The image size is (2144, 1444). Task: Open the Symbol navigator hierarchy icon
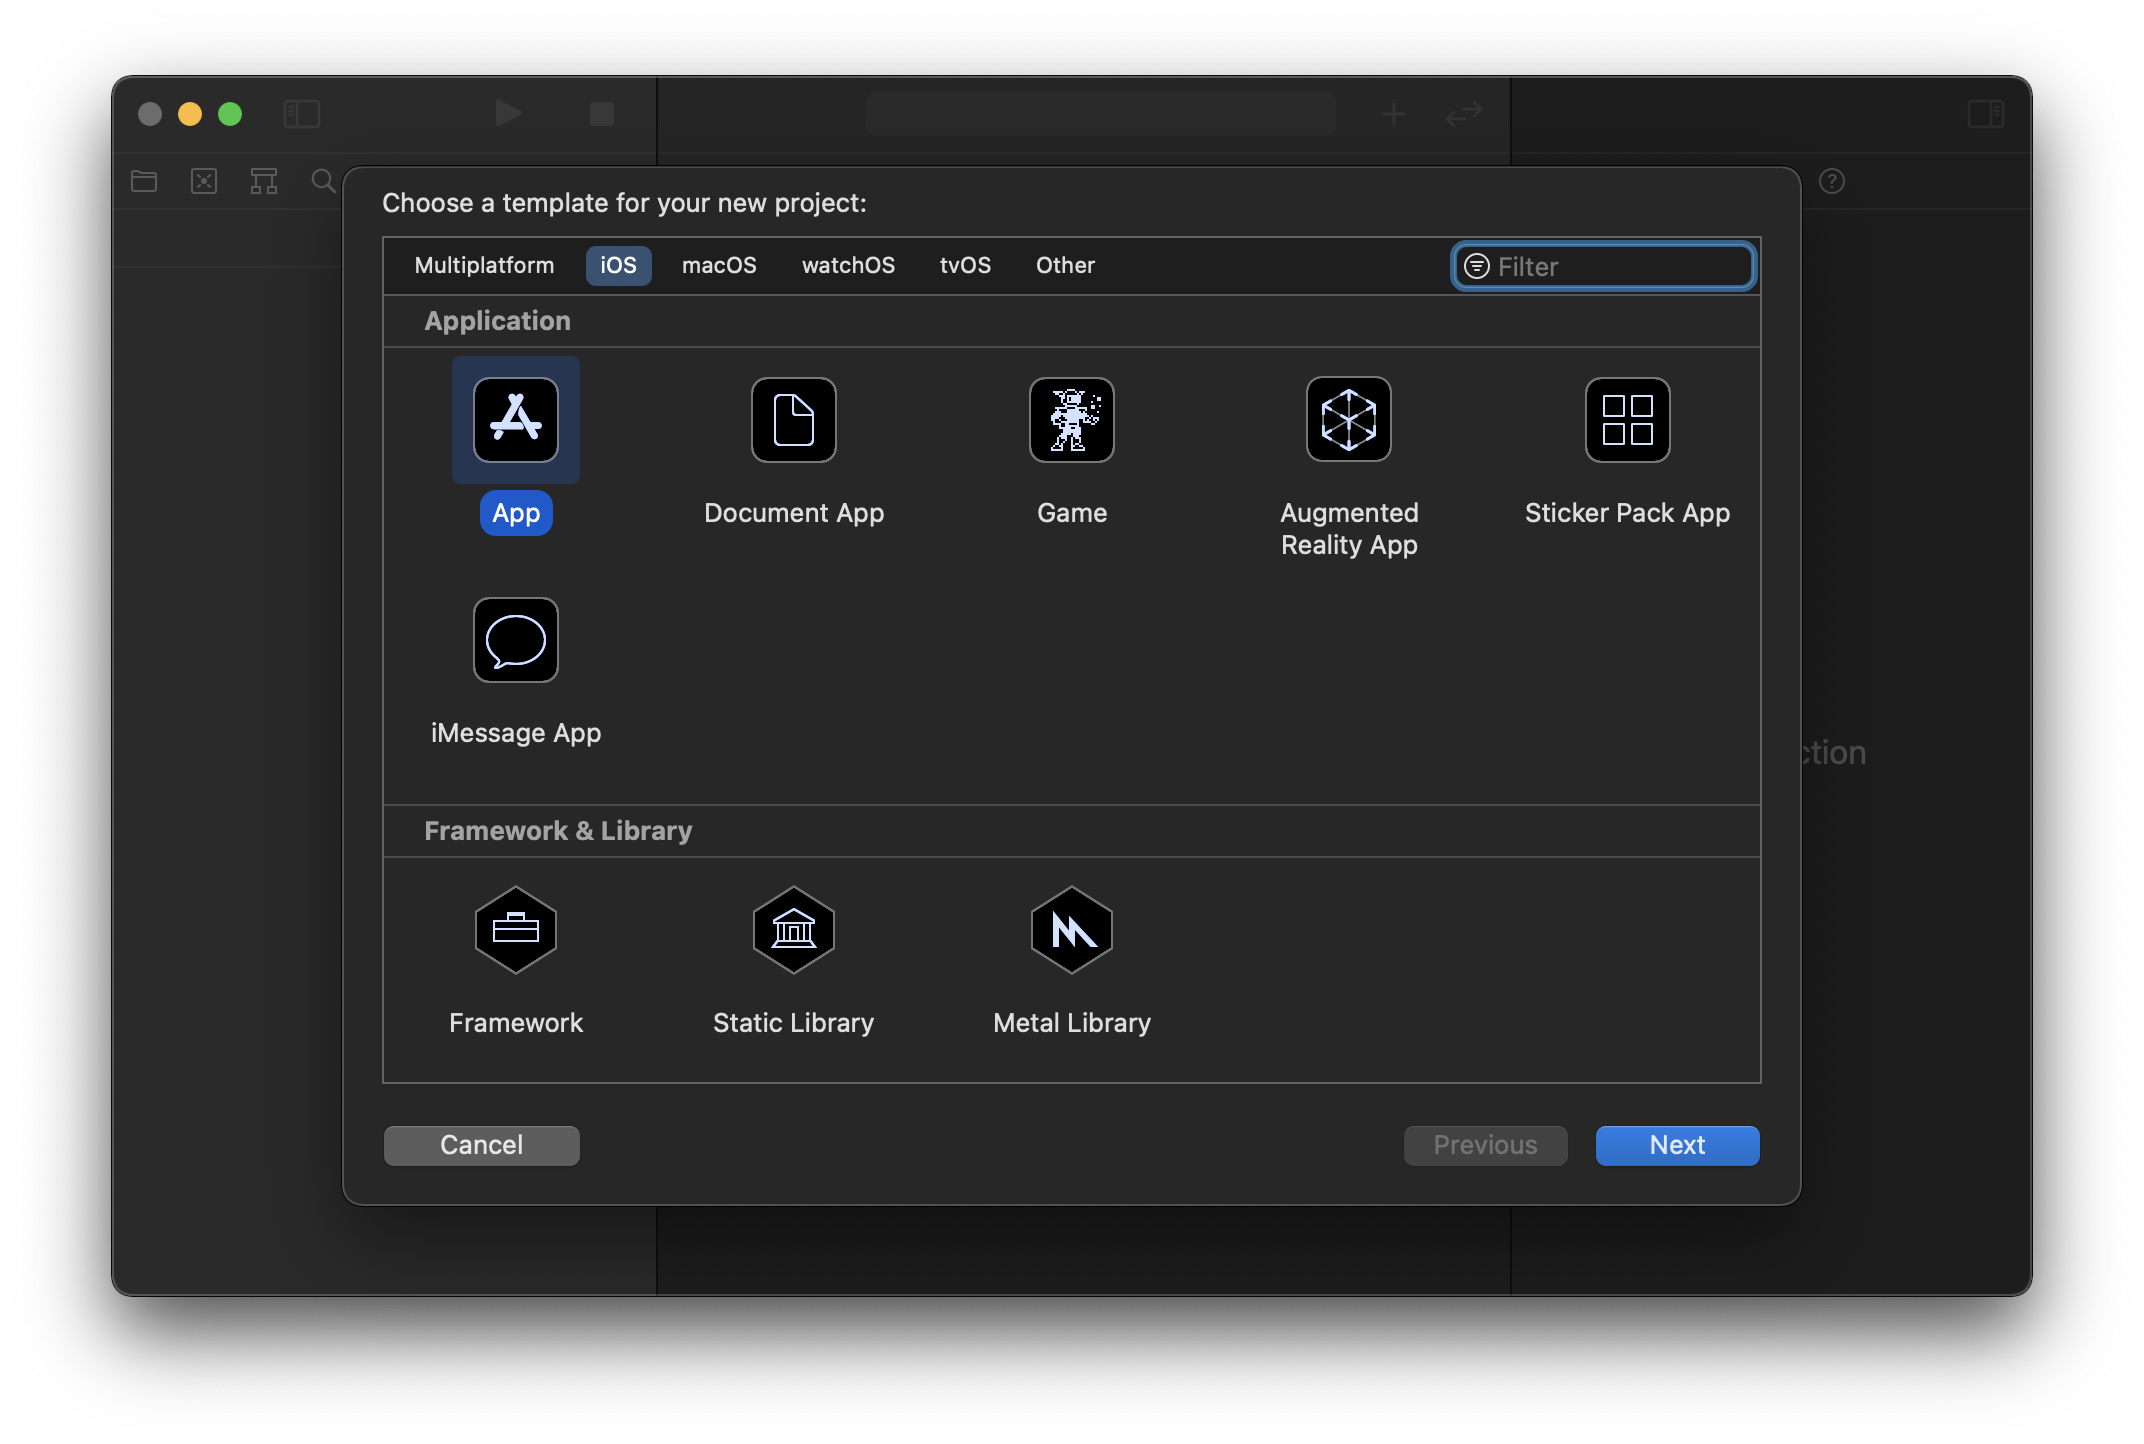pos(264,181)
